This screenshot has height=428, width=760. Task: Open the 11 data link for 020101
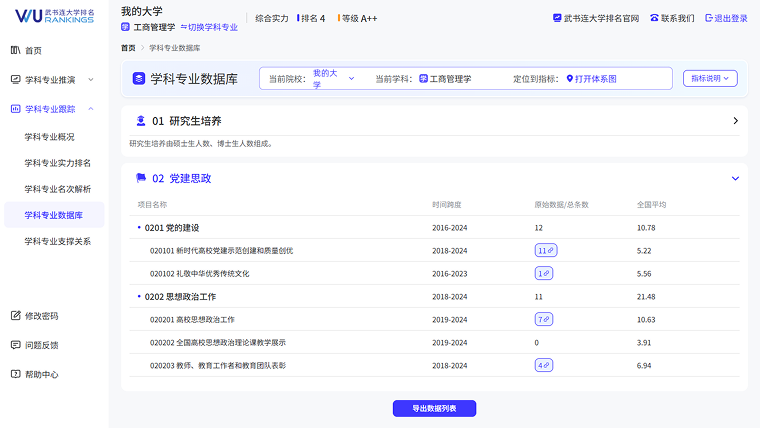click(x=546, y=250)
